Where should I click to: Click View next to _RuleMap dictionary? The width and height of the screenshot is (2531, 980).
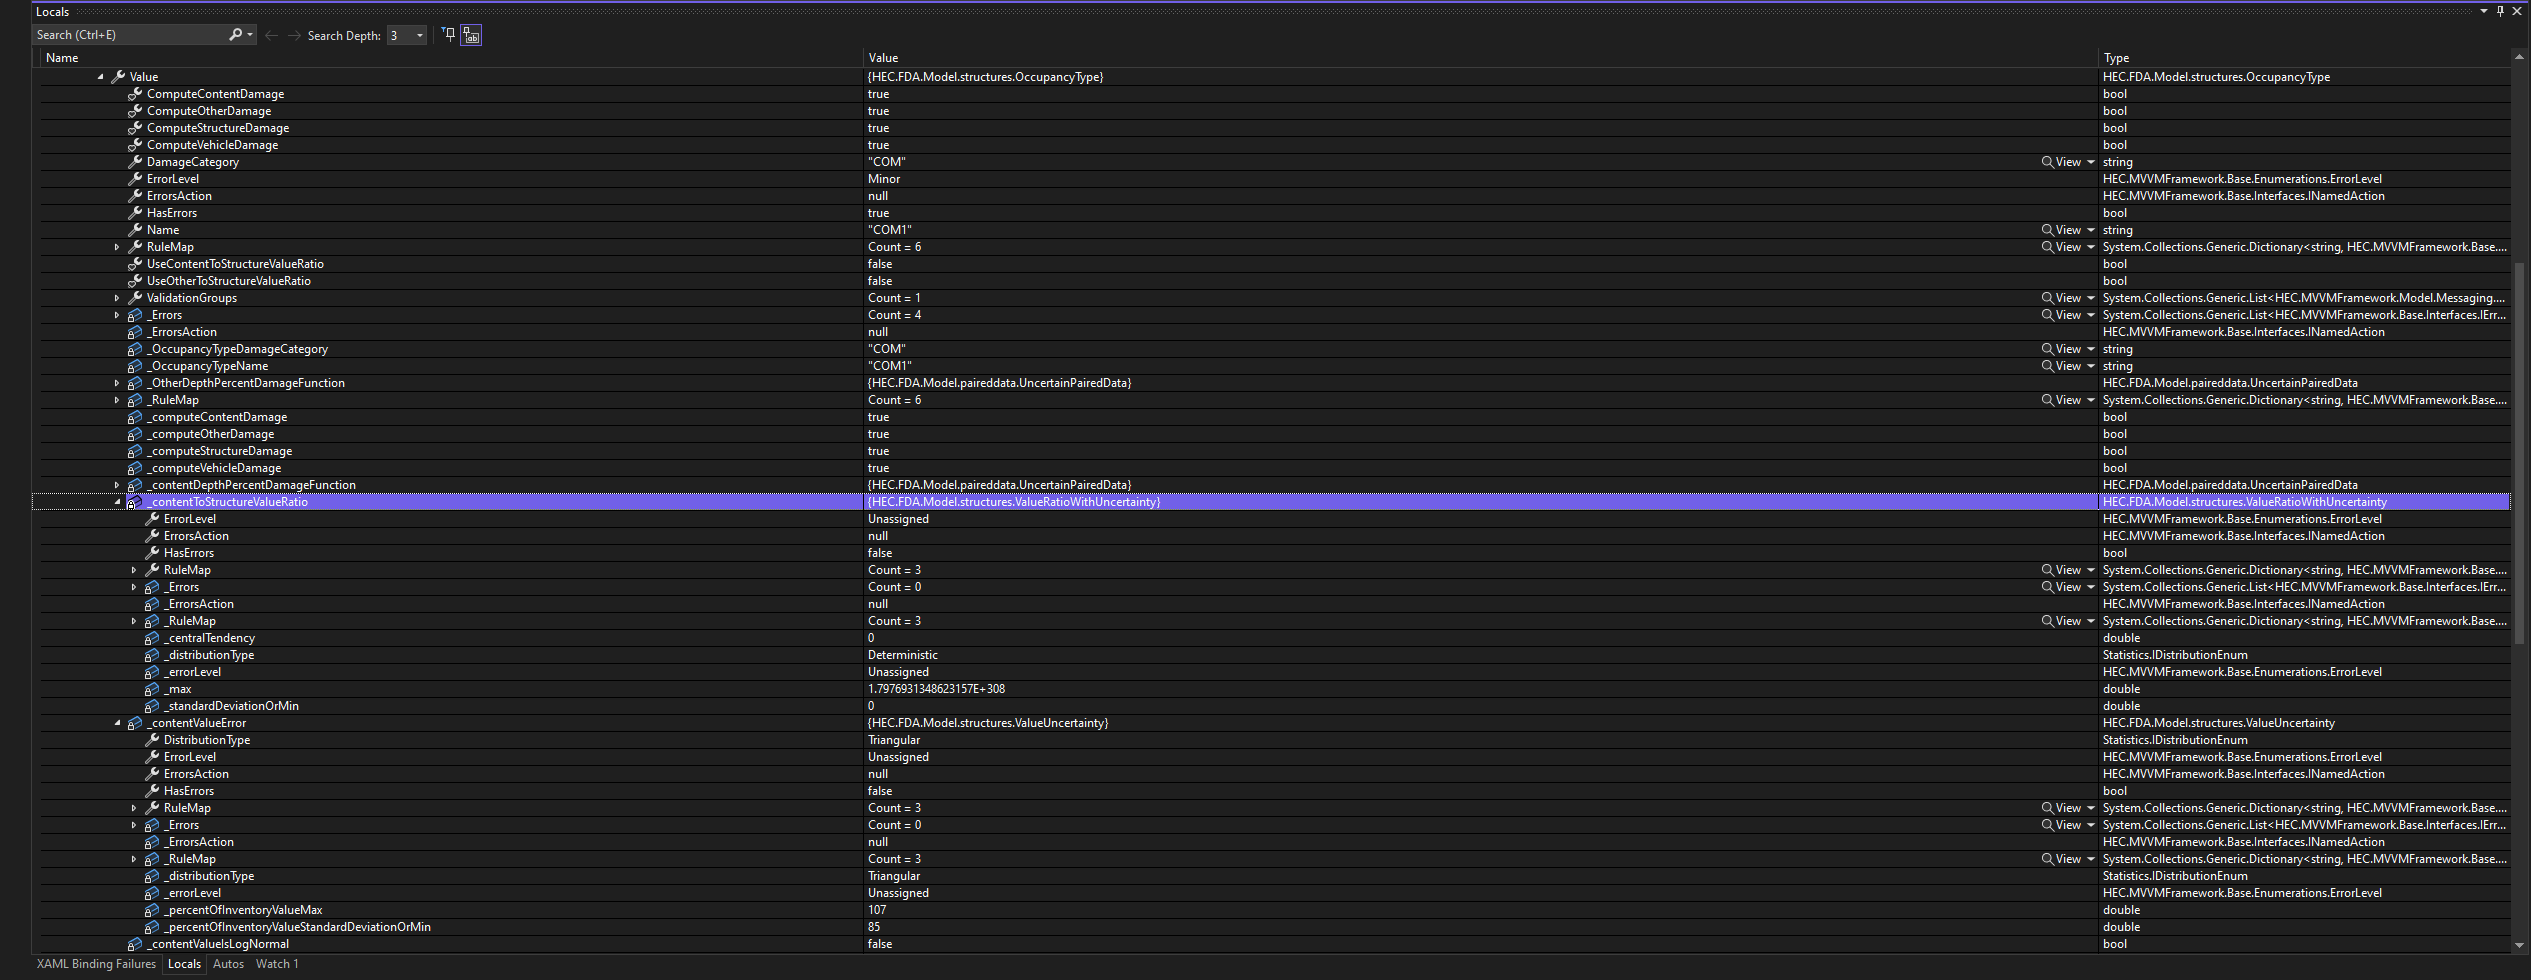(2048, 399)
